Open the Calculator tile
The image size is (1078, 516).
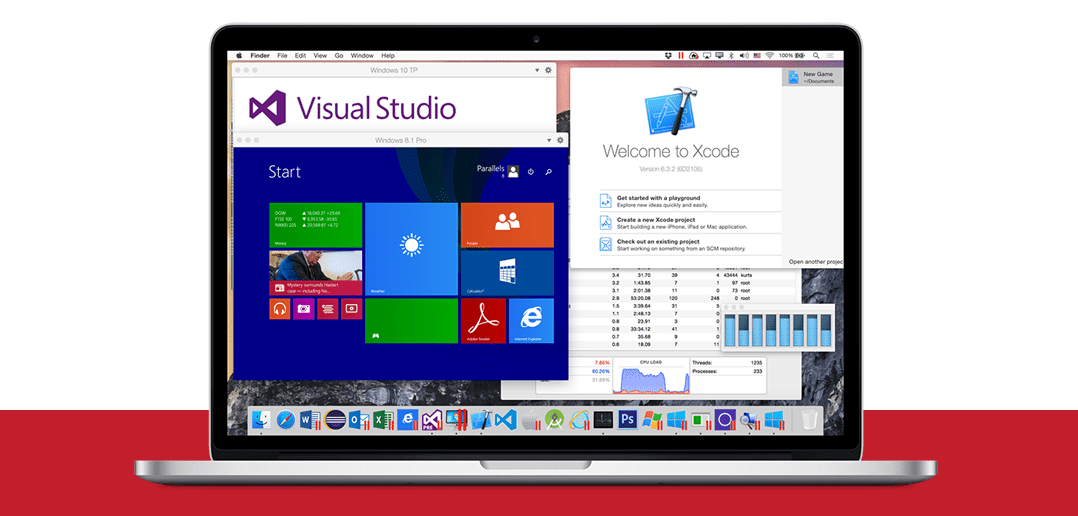[507, 273]
